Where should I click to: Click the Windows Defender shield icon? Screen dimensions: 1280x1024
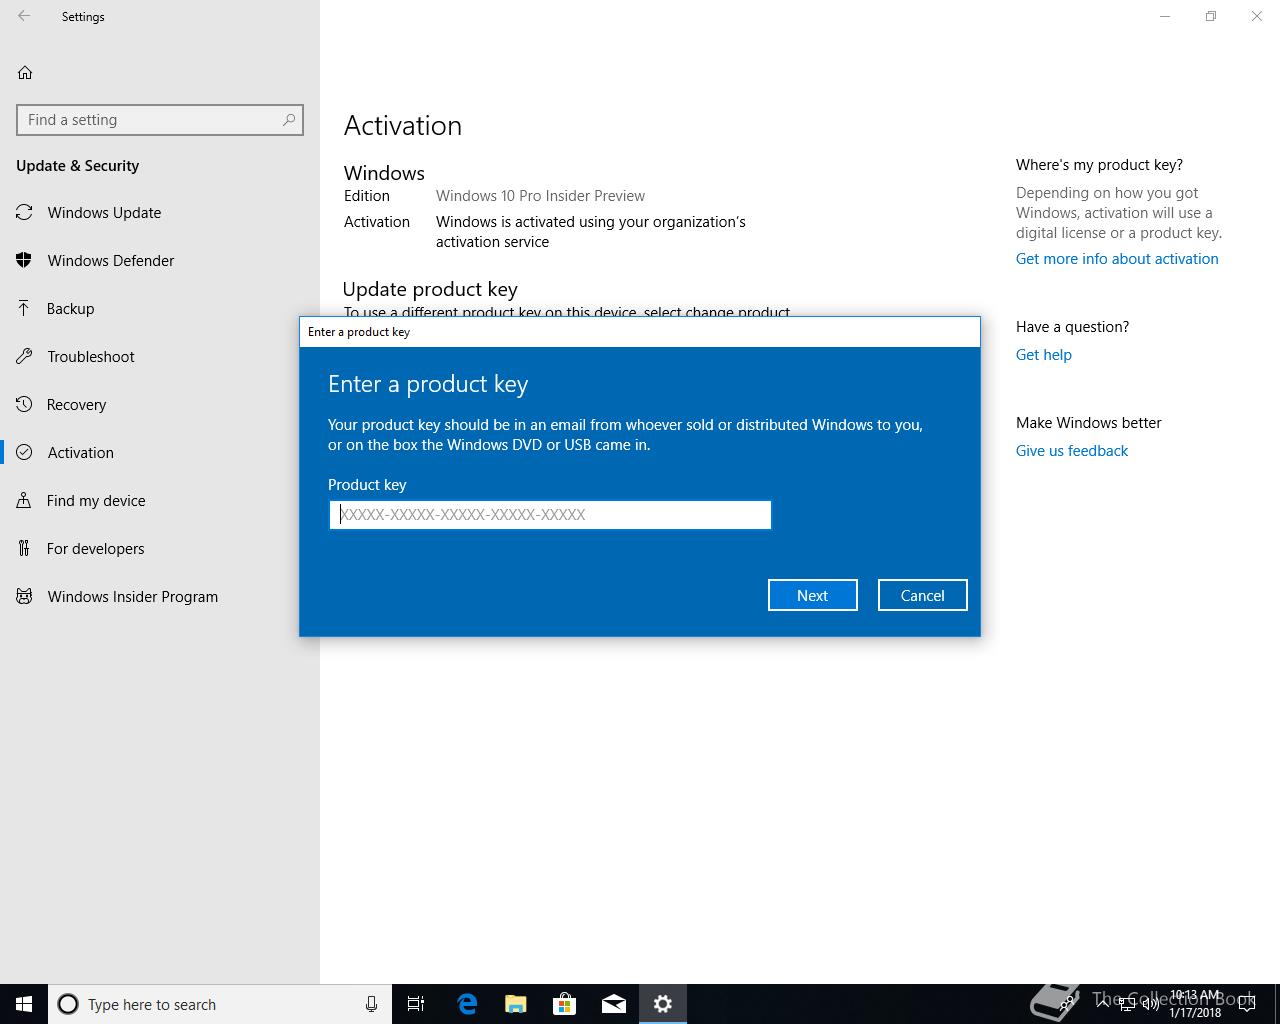(x=24, y=260)
